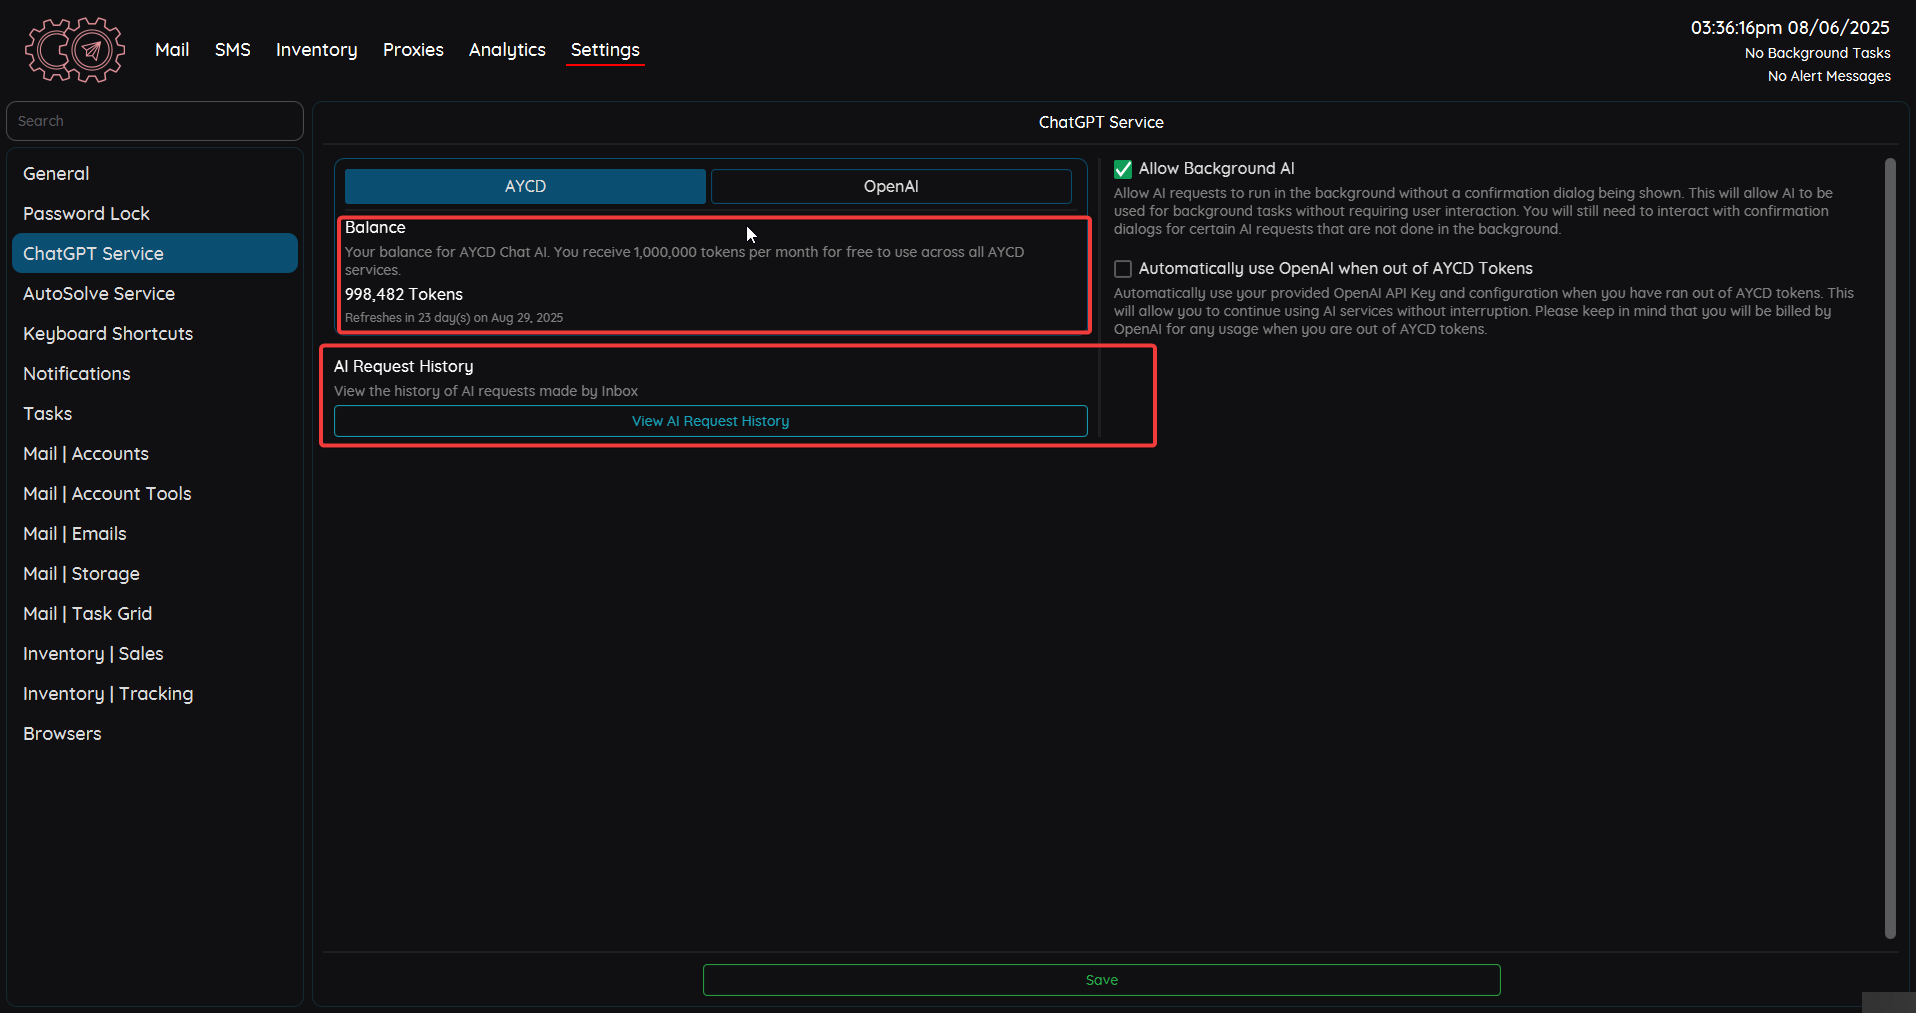Switch to the OpenAI tab
The height and width of the screenshot is (1013, 1916).
click(x=890, y=186)
